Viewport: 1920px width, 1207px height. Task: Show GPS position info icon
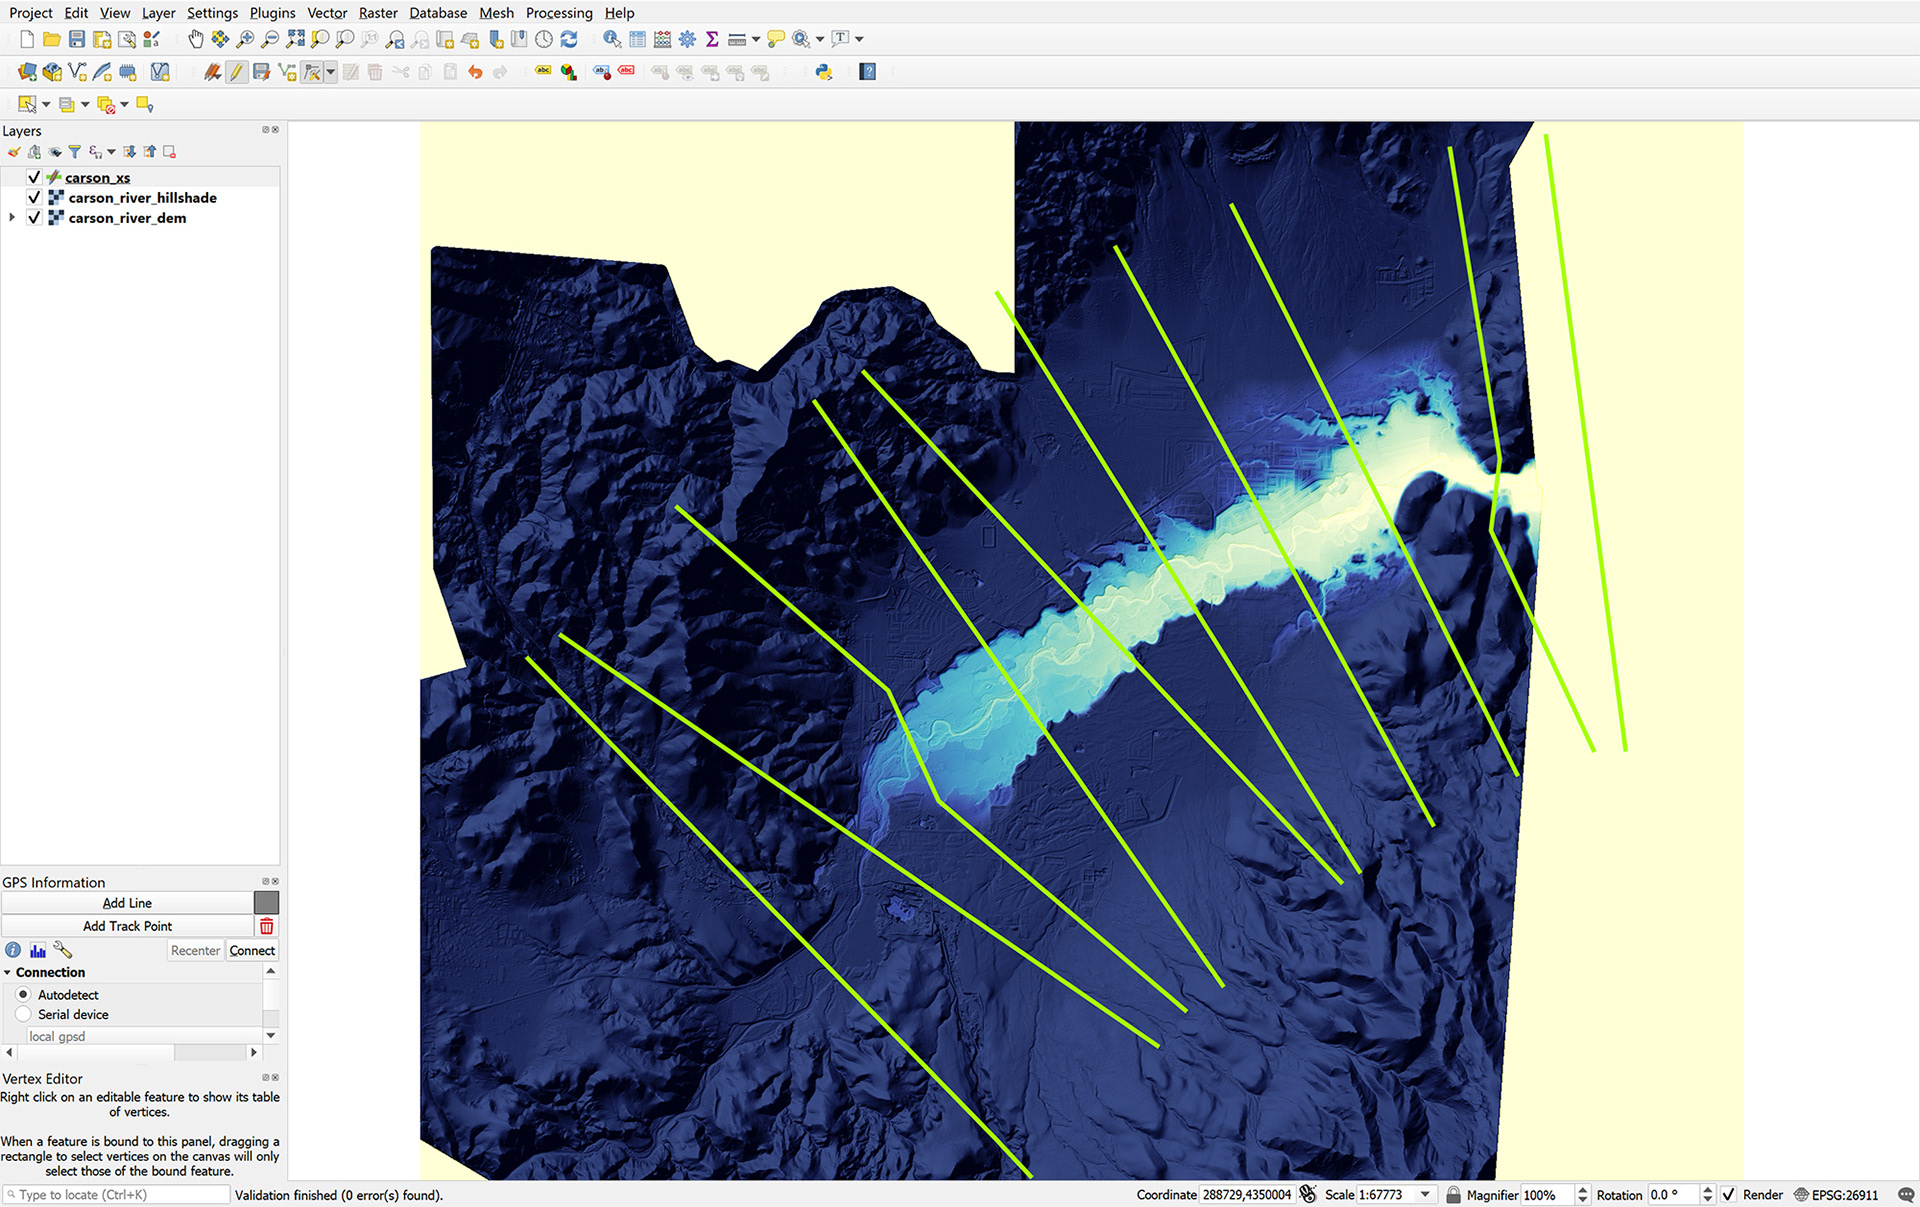tap(13, 950)
